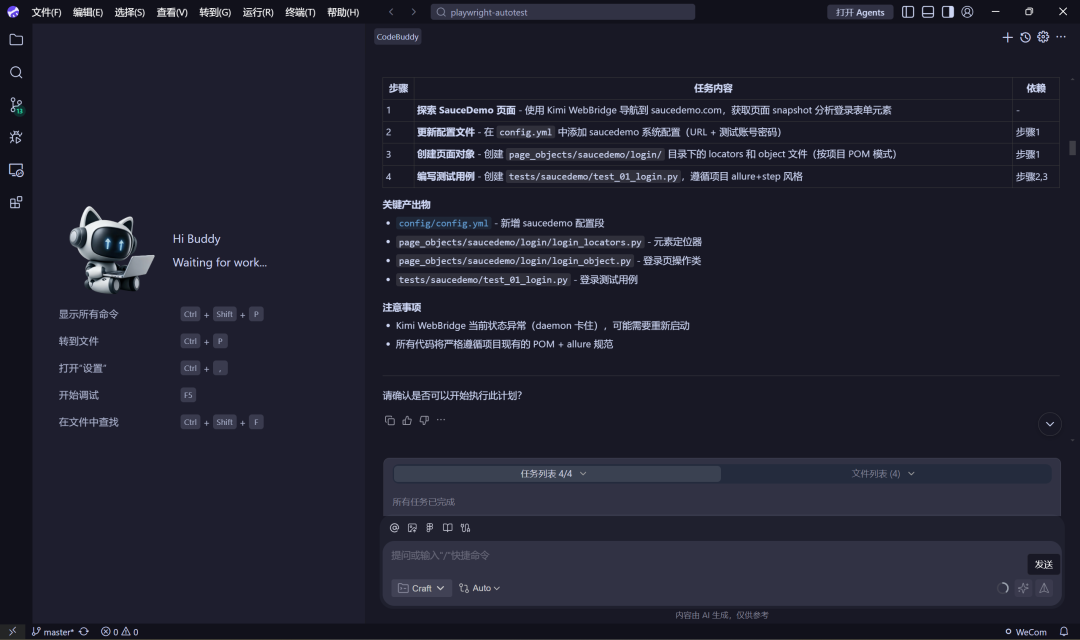Attach an image with the image icon
The height and width of the screenshot is (640, 1080).
tap(412, 528)
